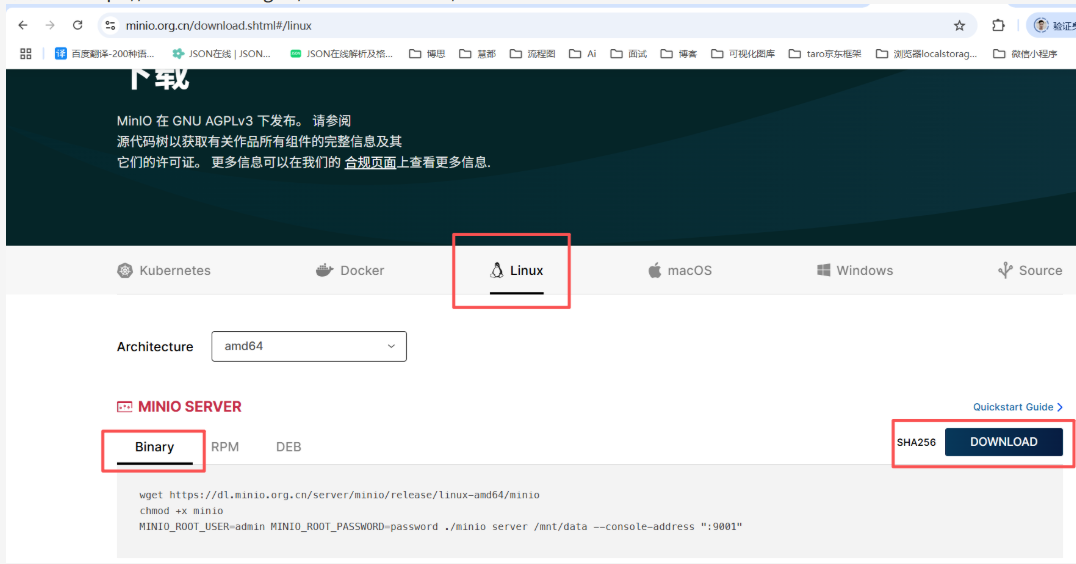Viewport: 1076px width, 564px height.
Task: Open the 可视化图库 bookmarks folder
Action: point(743,54)
